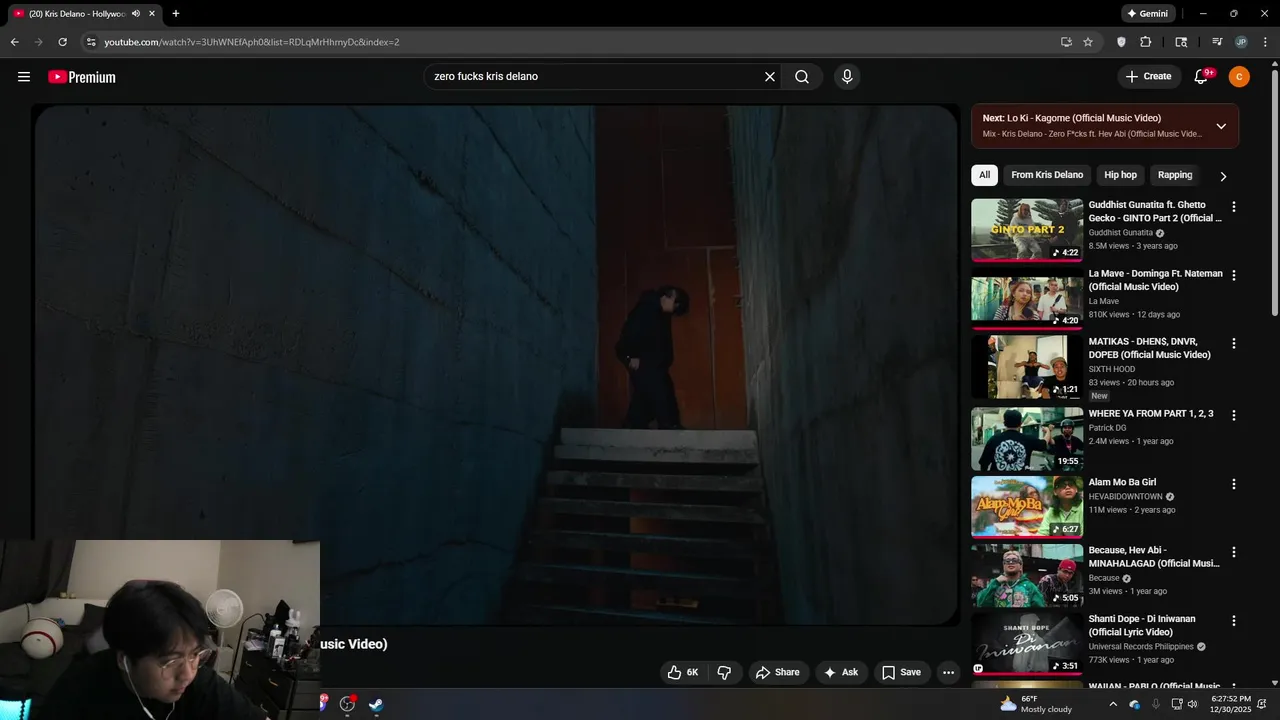Image resolution: width=1280 pixels, height=720 pixels.
Task: Submit search with magnifier button
Action: (802, 77)
